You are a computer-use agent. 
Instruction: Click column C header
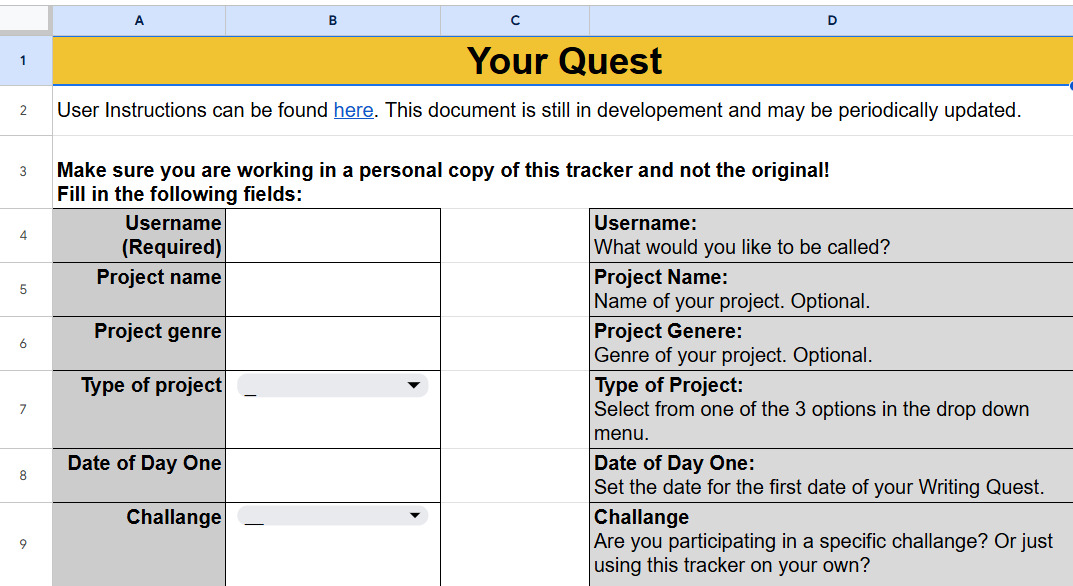point(515,20)
